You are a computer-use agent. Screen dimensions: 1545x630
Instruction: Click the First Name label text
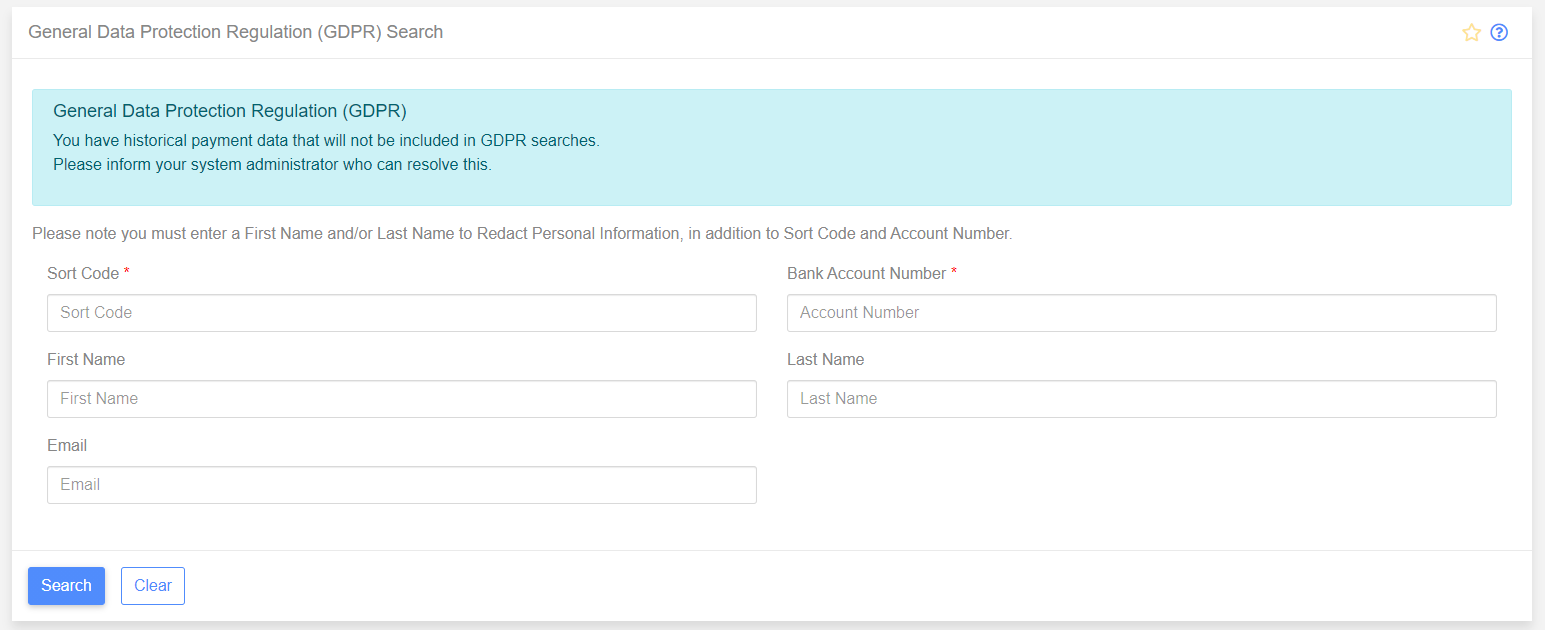86,360
